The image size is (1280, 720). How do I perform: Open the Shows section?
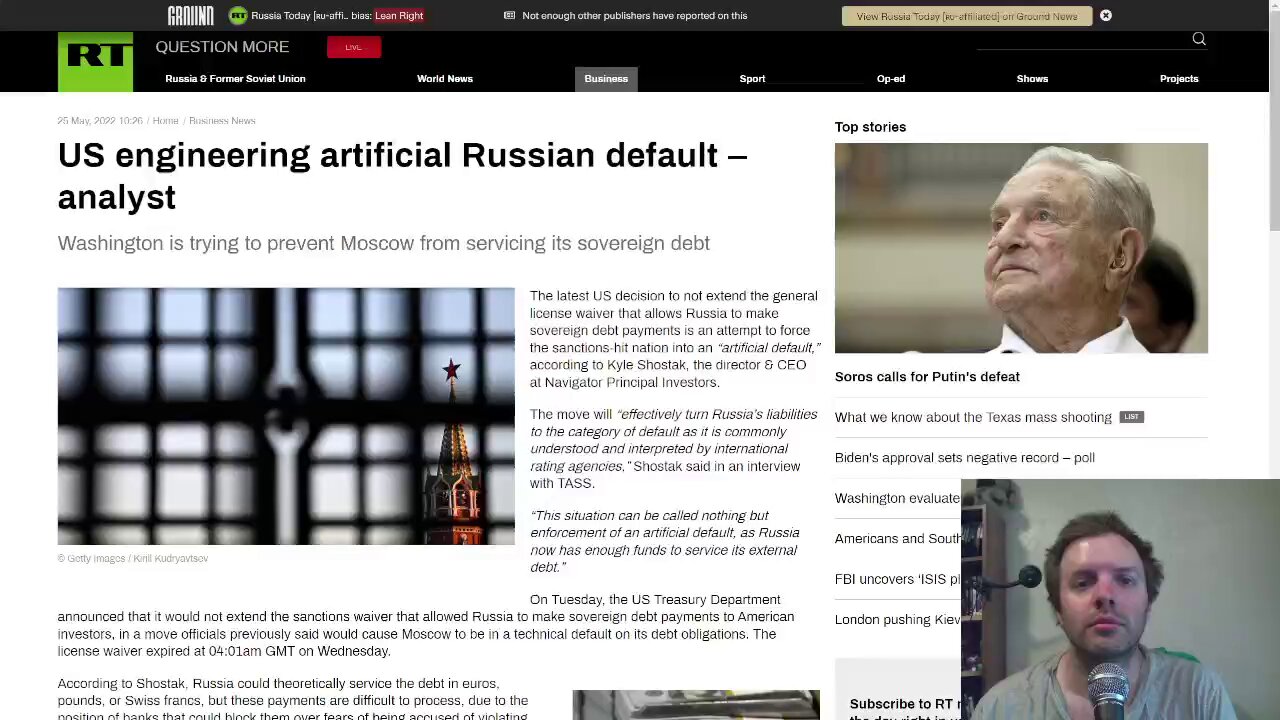click(x=1032, y=79)
